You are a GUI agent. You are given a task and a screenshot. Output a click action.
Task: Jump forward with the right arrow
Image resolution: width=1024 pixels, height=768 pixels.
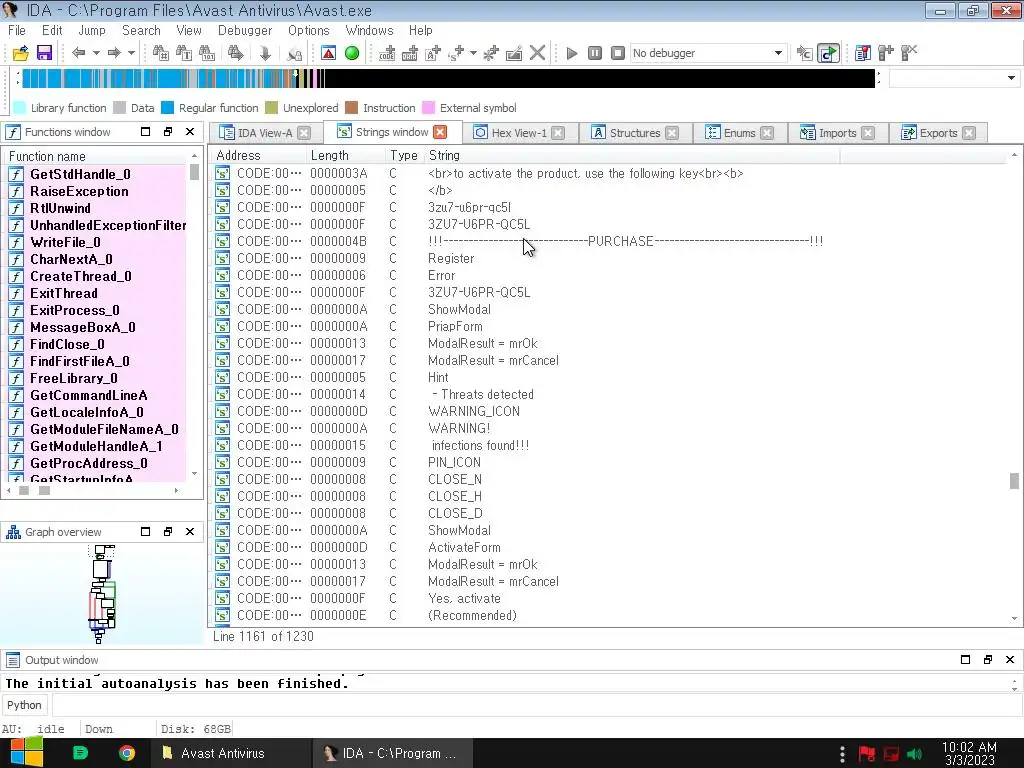[x=114, y=53]
